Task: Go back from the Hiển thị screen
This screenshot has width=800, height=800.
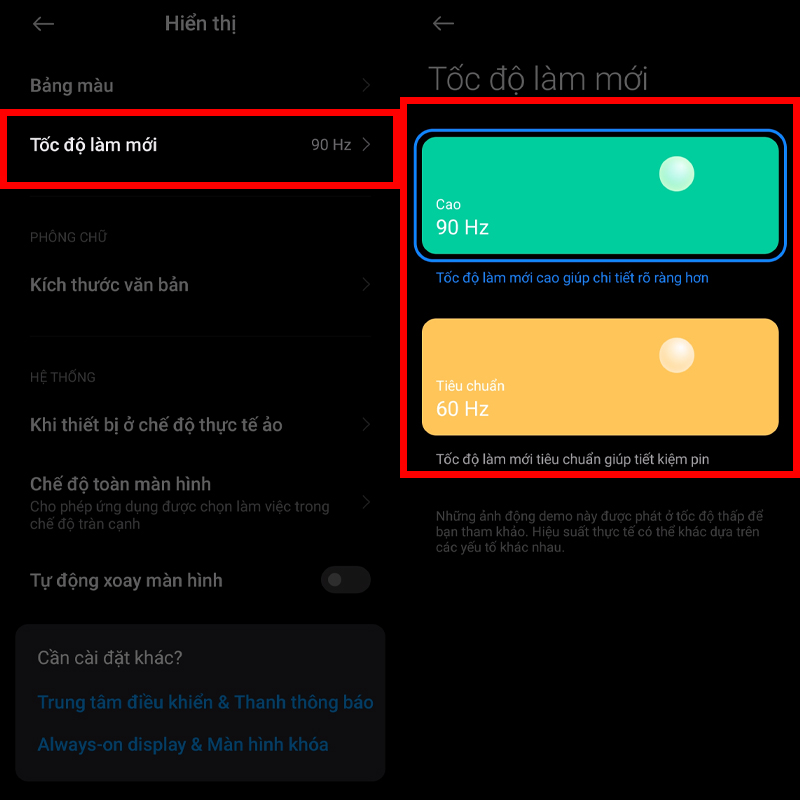Action: (x=43, y=23)
